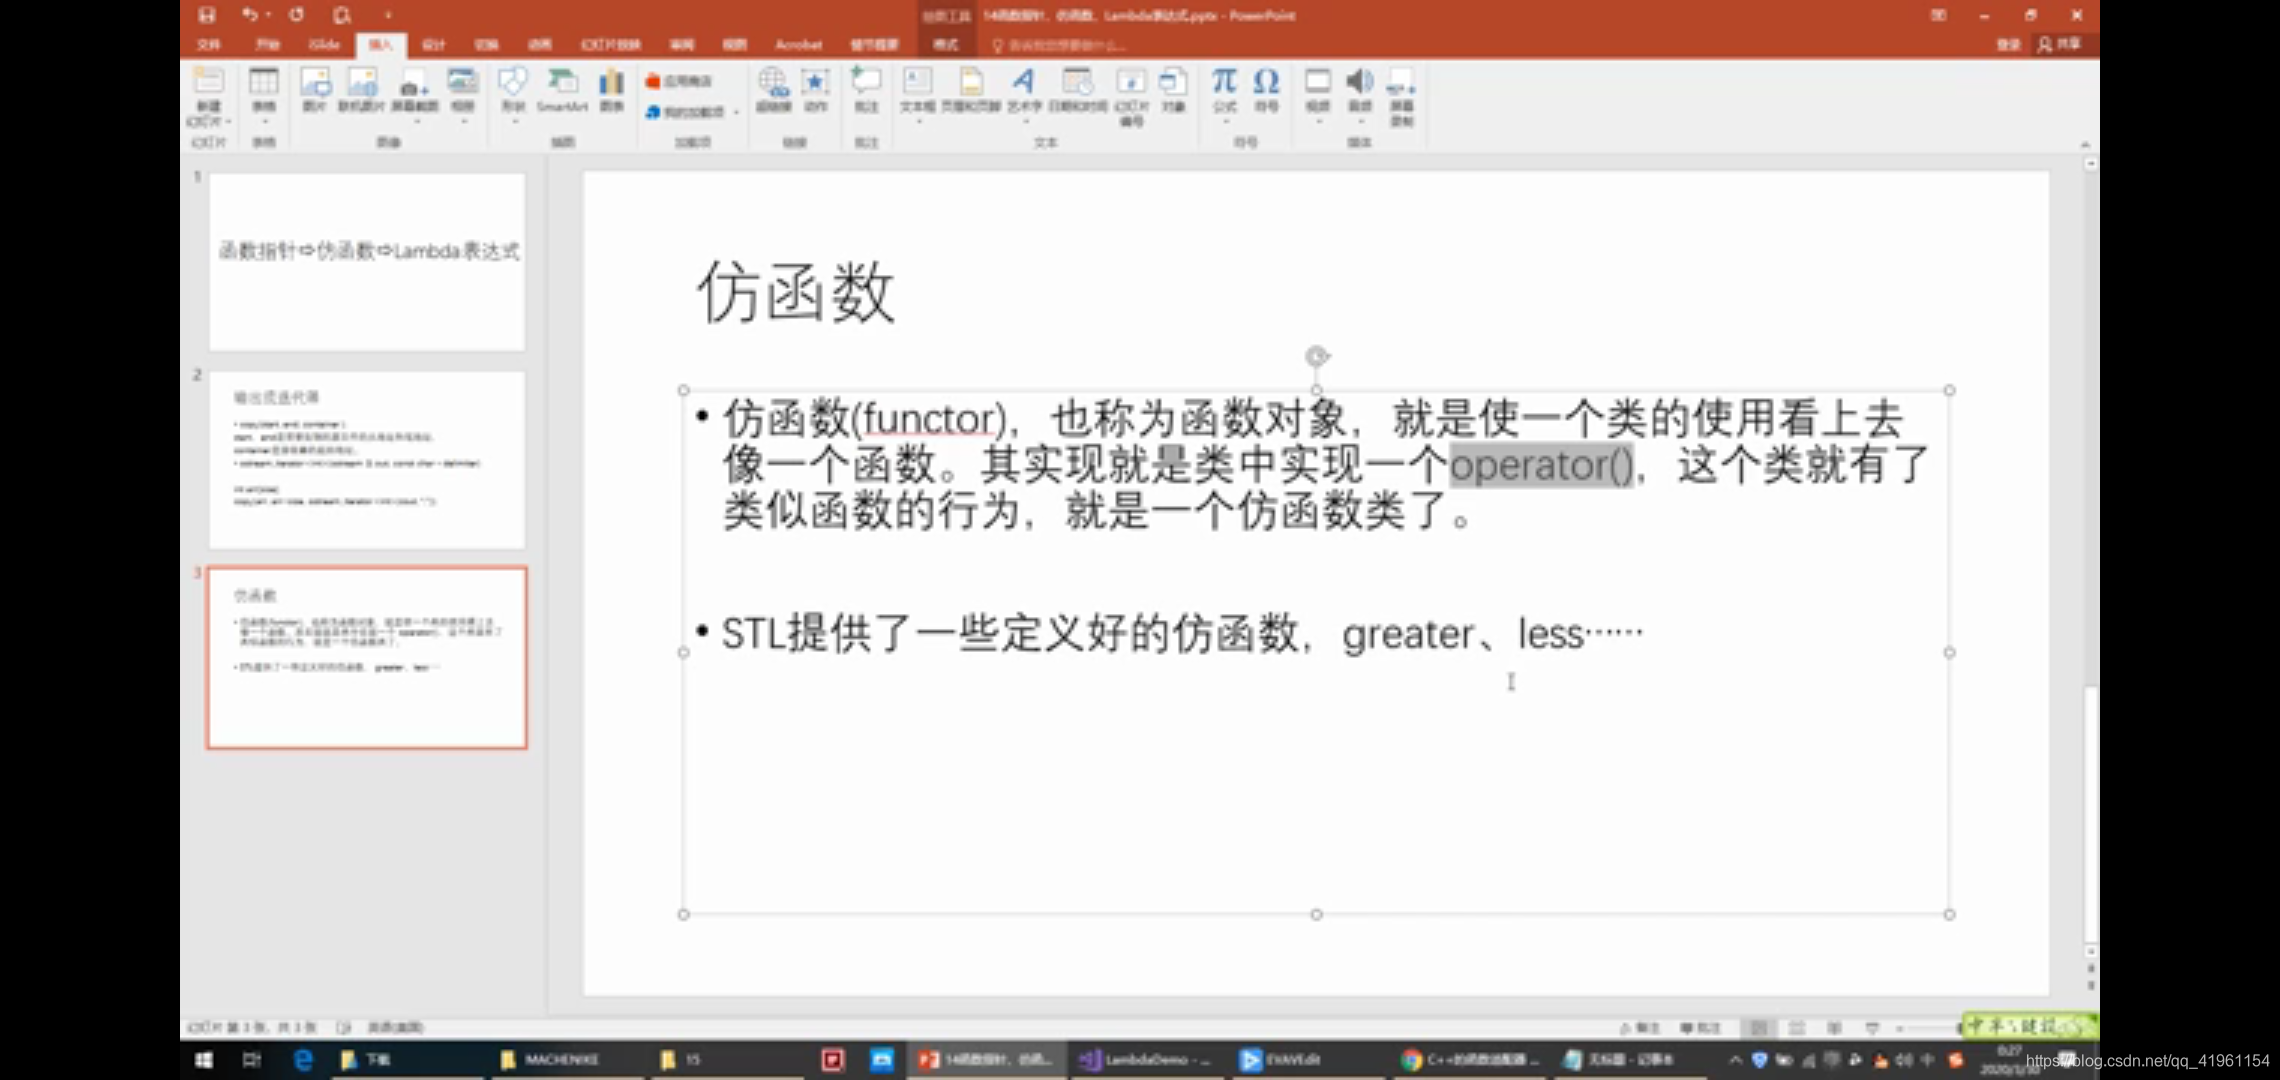The image size is (2280, 1080).
Task: Open header and footer settings
Action: (970, 89)
